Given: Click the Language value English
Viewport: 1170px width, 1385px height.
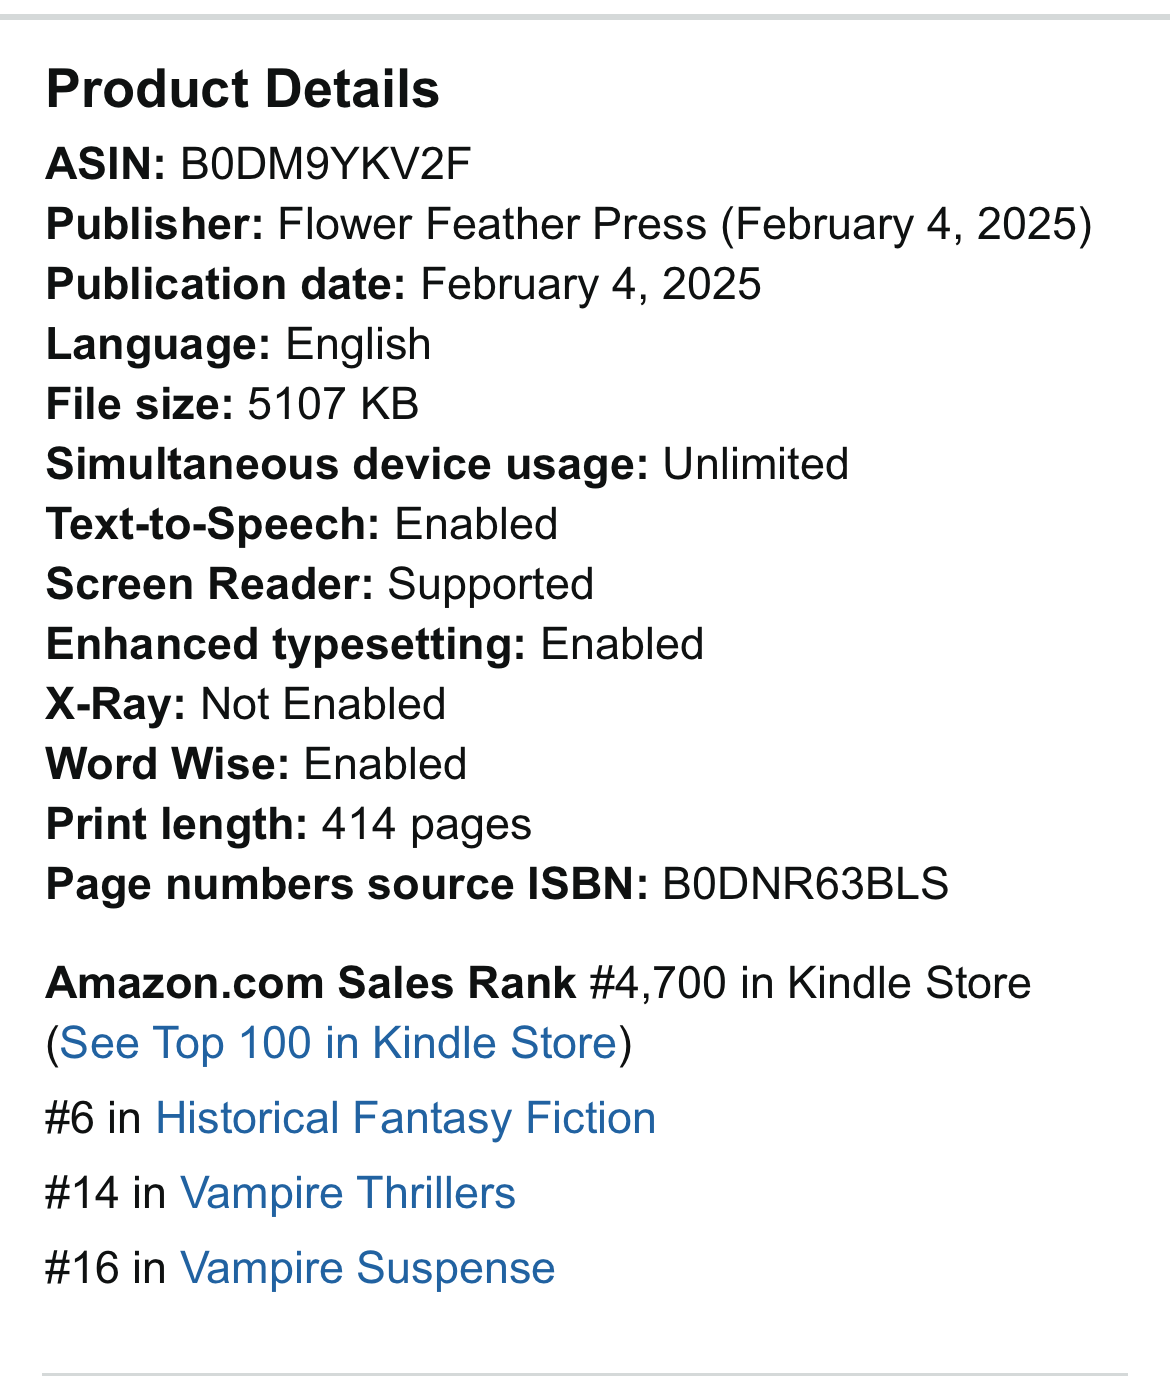Looking at the screenshot, I should 358,345.
